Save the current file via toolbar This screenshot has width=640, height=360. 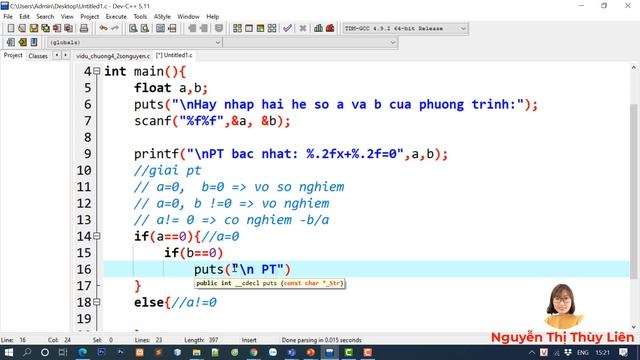click(x=34, y=28)
